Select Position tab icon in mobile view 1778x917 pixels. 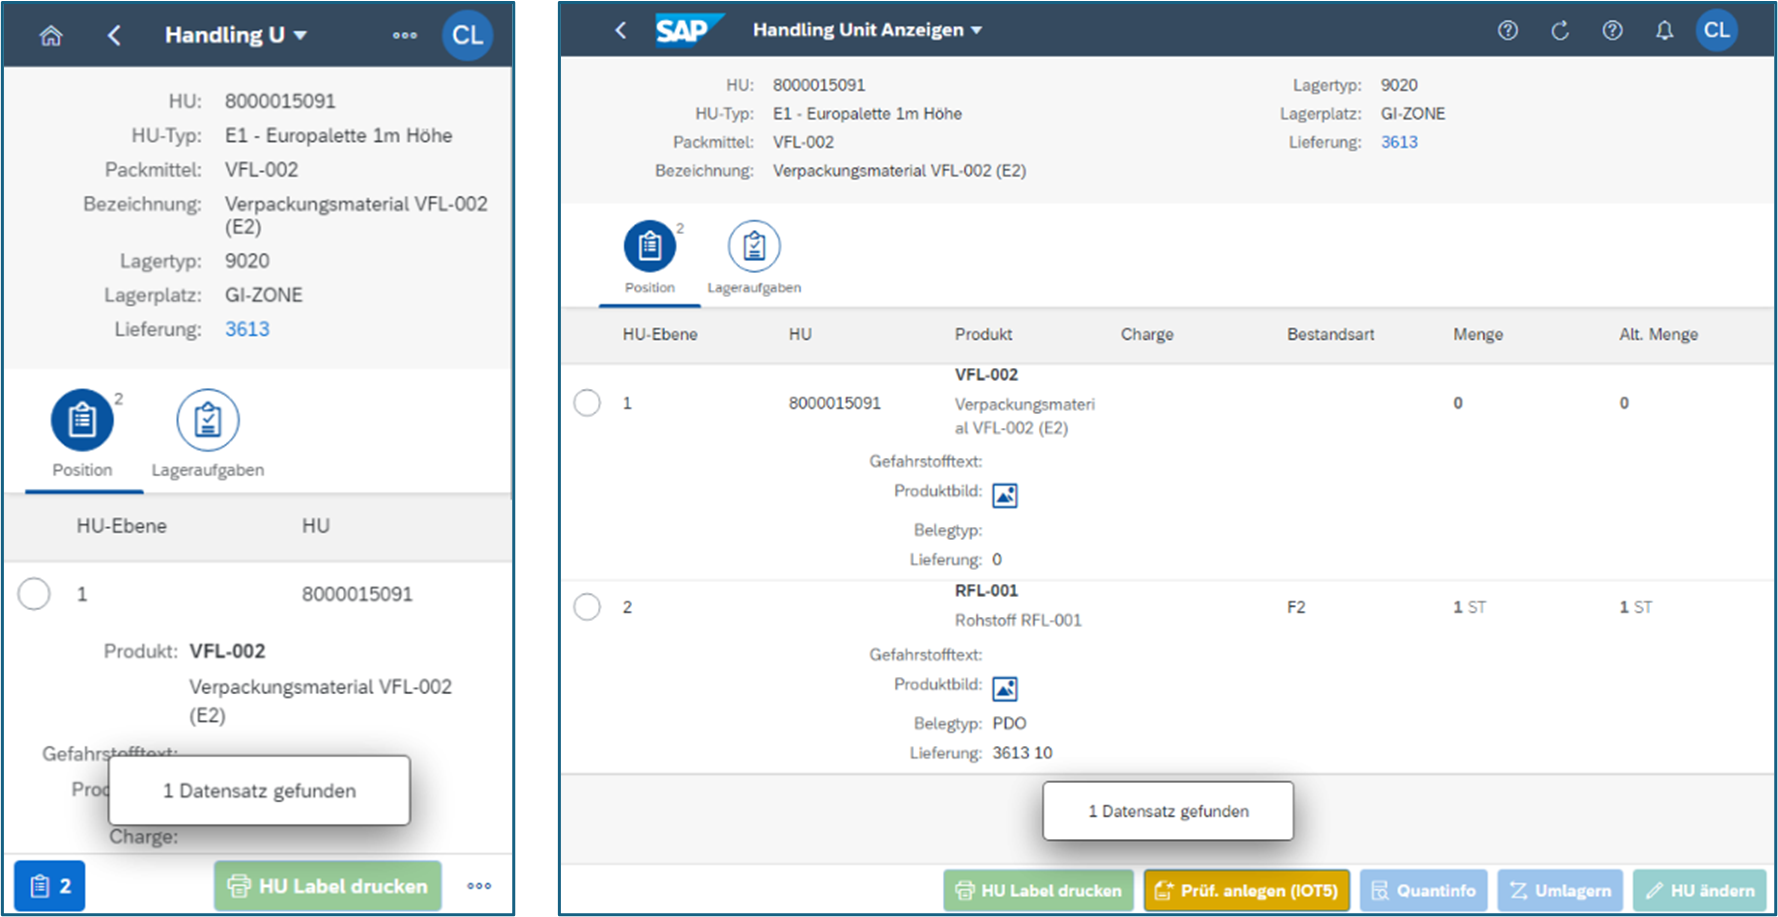point(82,420)
